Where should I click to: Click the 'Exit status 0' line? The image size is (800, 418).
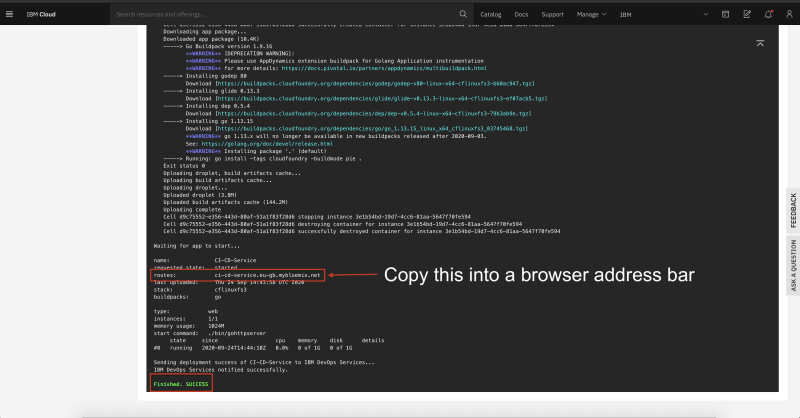[x=184, y=166]
